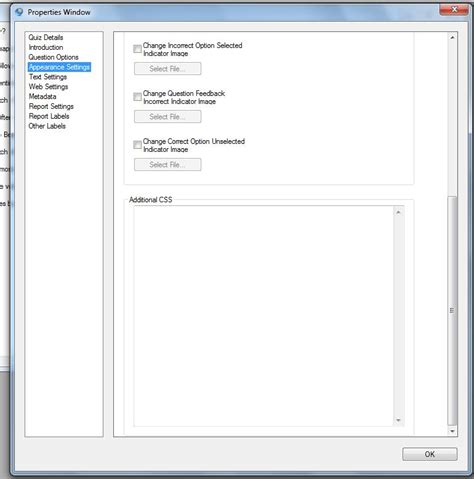Open Text Settings
Screen dimensions: 474x479
[48, 77]
